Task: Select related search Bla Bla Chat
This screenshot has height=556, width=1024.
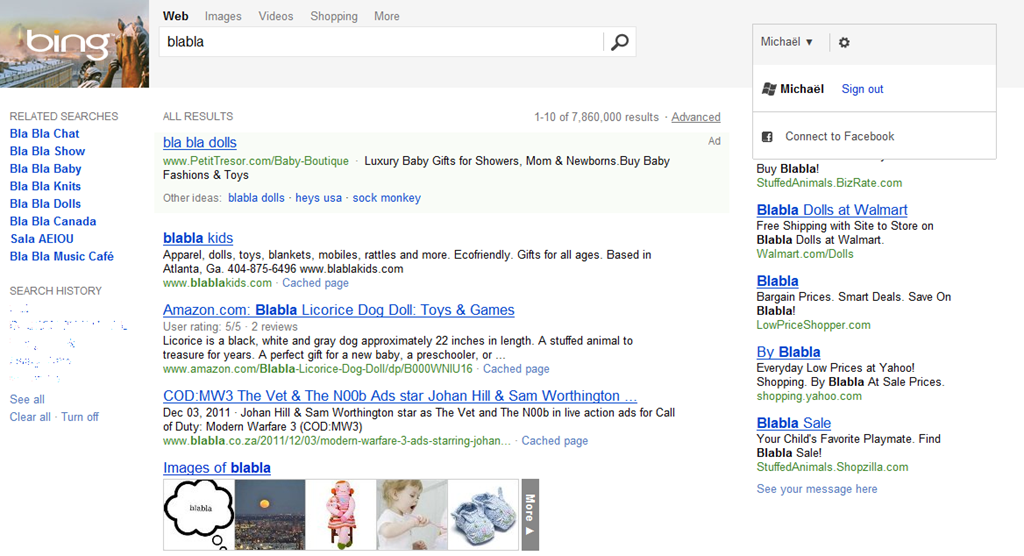Action: [44, 133]
